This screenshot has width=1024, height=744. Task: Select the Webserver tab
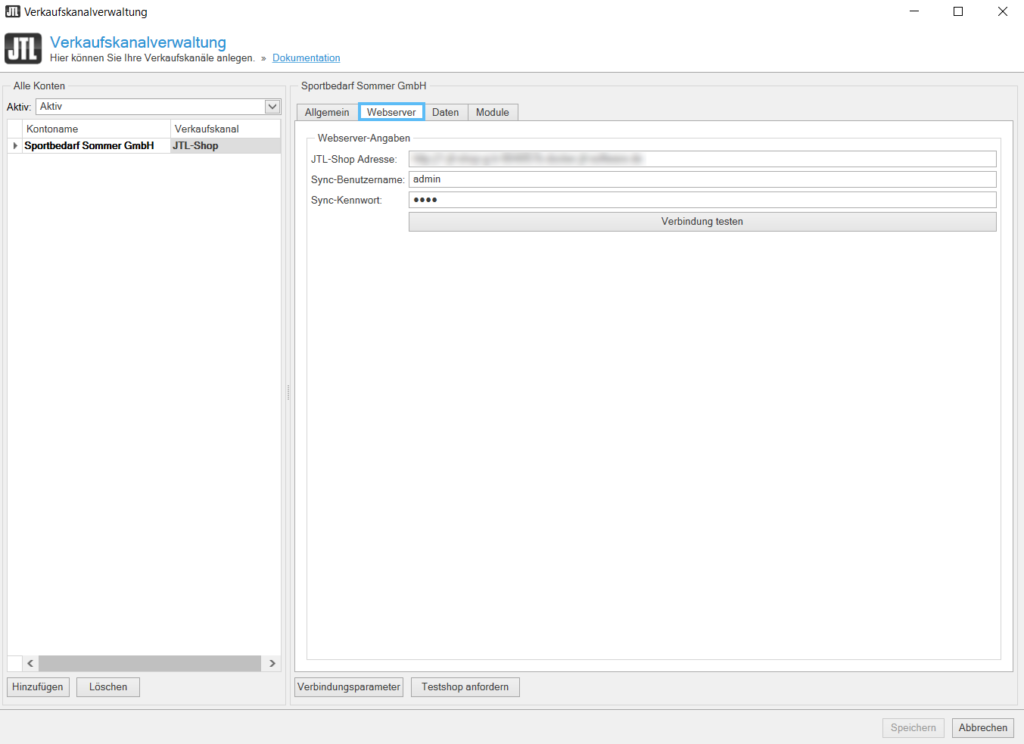[x=391, y=112]
